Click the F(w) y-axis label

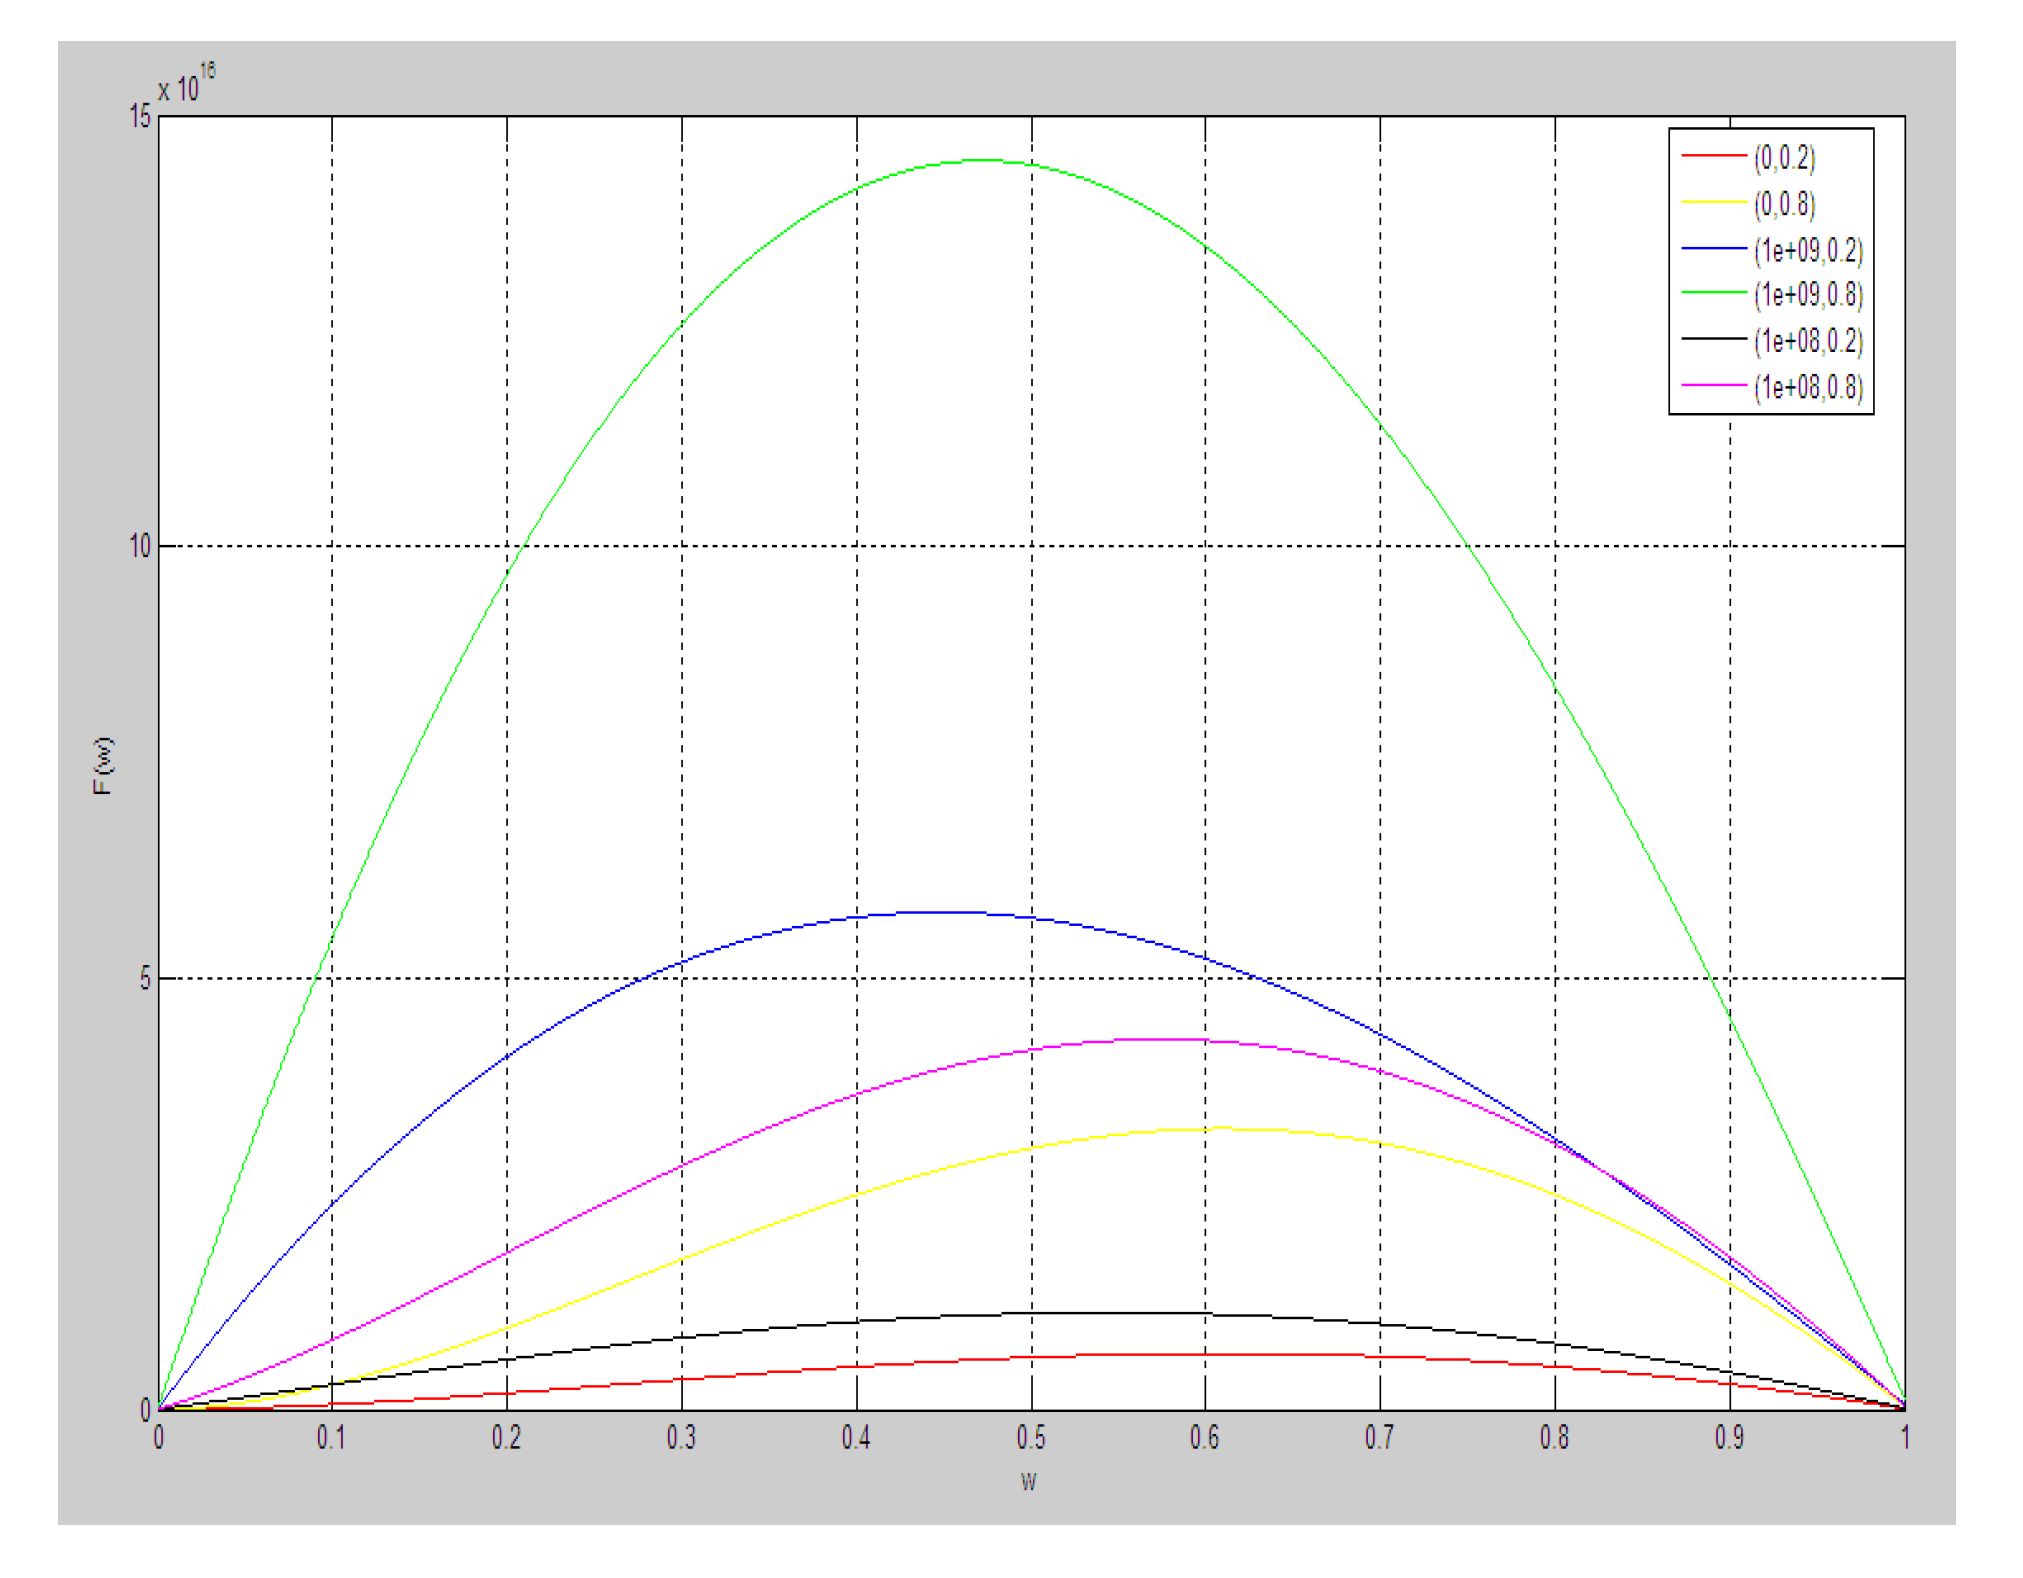(x=103, y=766)
